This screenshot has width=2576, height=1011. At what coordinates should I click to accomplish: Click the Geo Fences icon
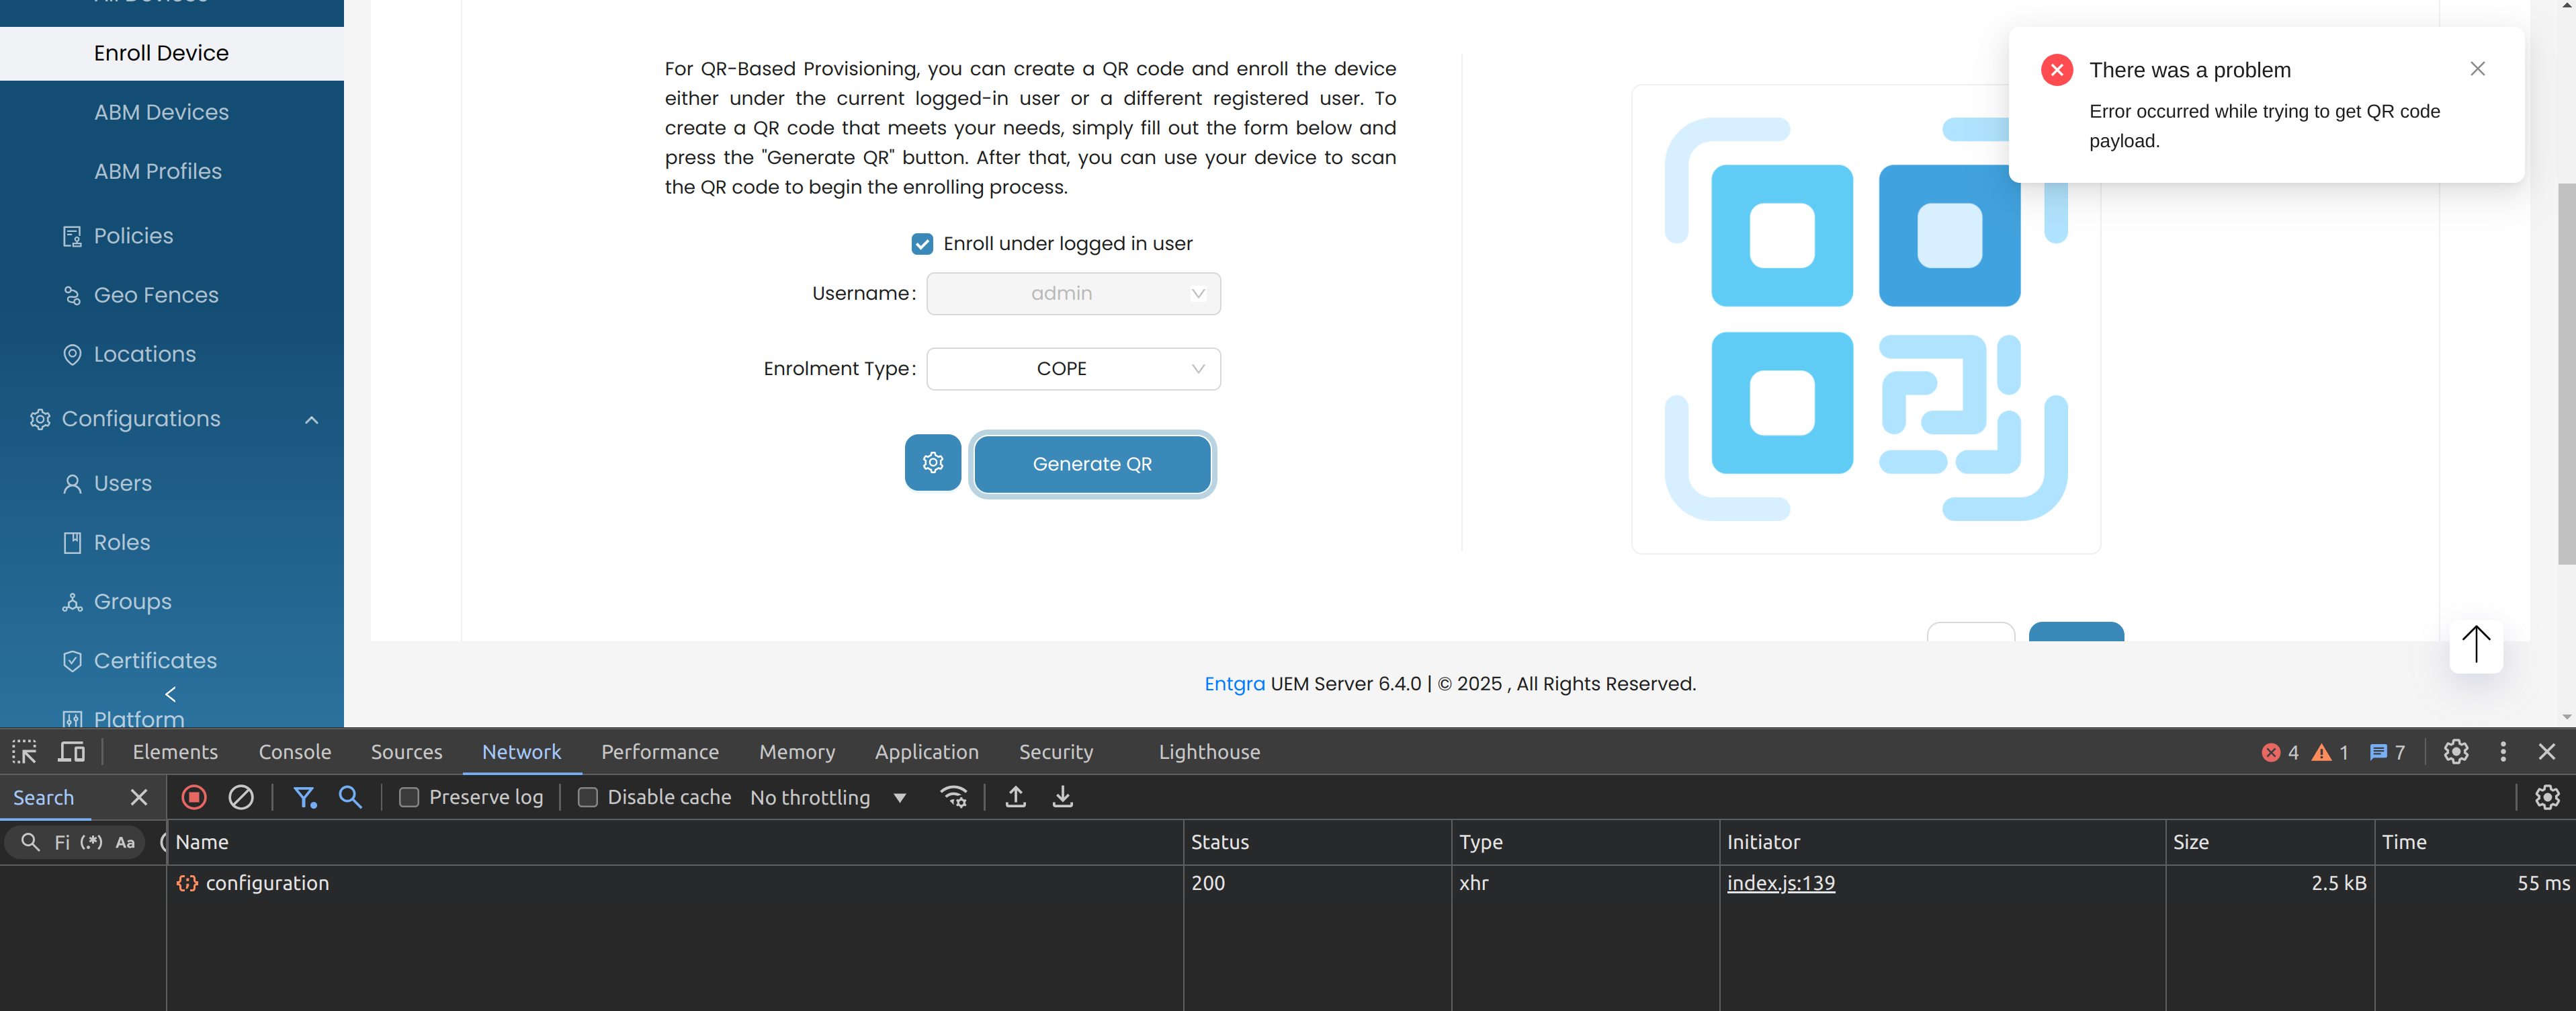[72, 296]
